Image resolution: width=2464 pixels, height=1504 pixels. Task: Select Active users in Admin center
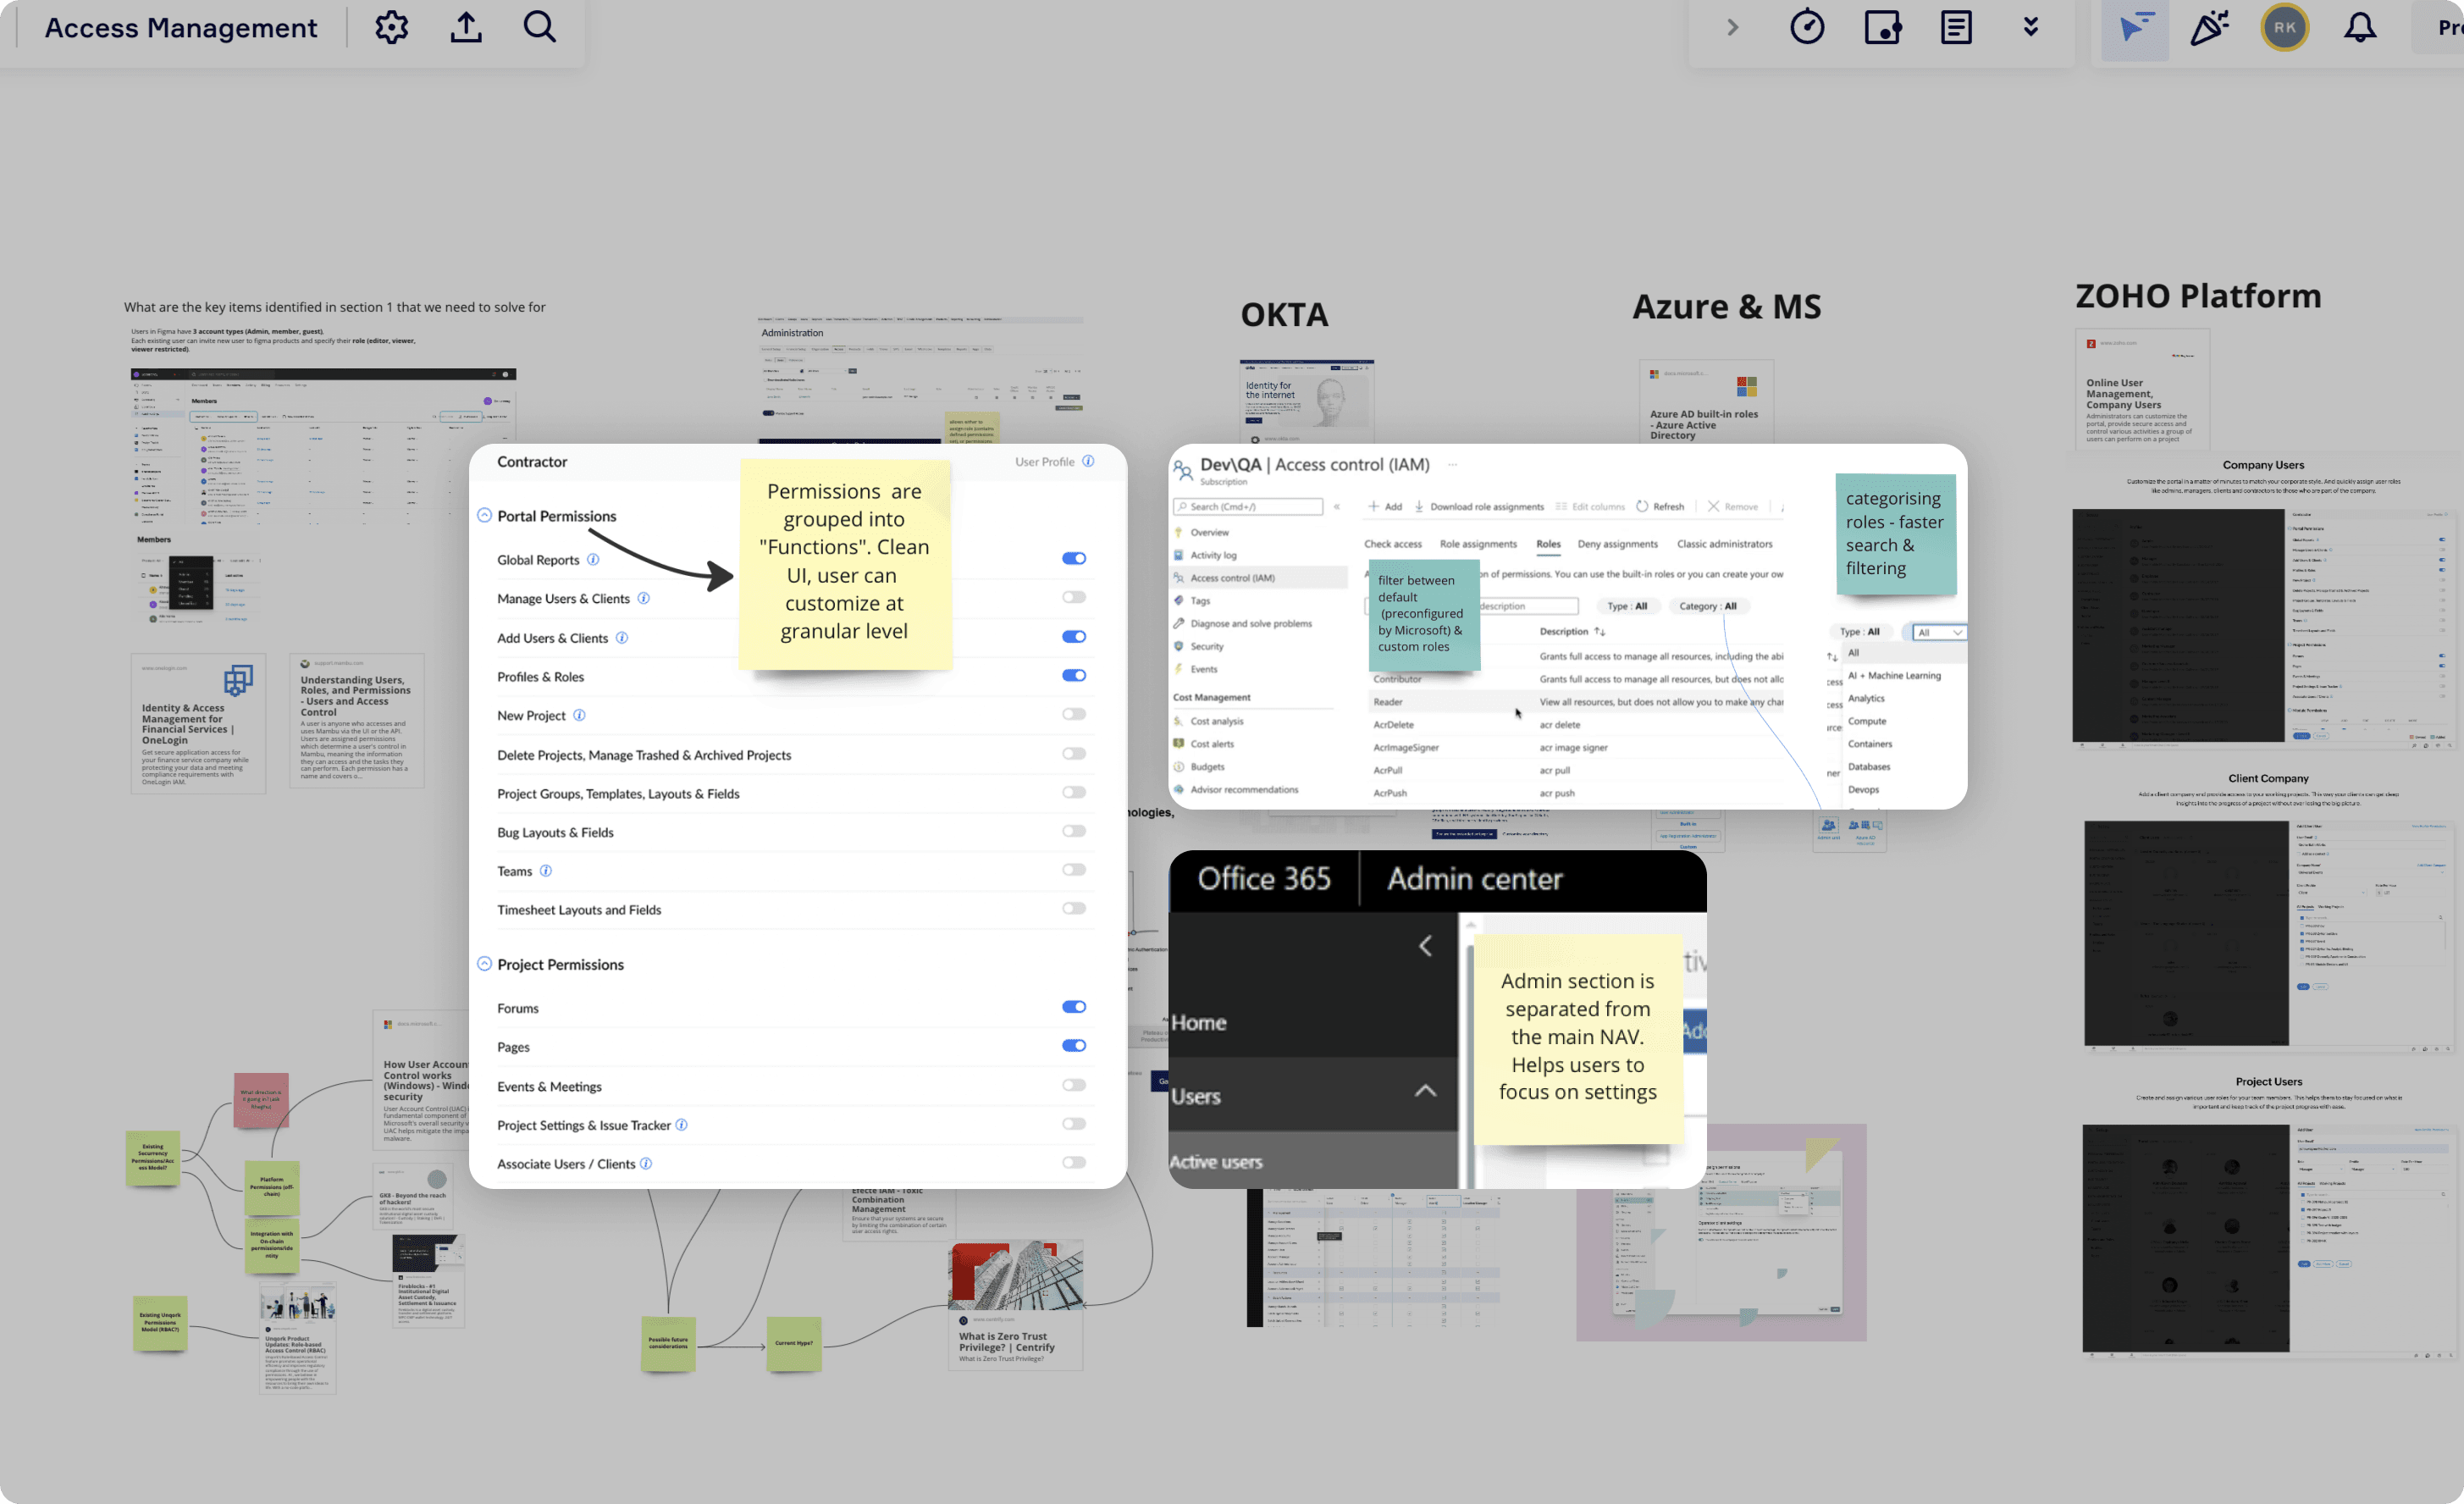coord(1216,1162)
